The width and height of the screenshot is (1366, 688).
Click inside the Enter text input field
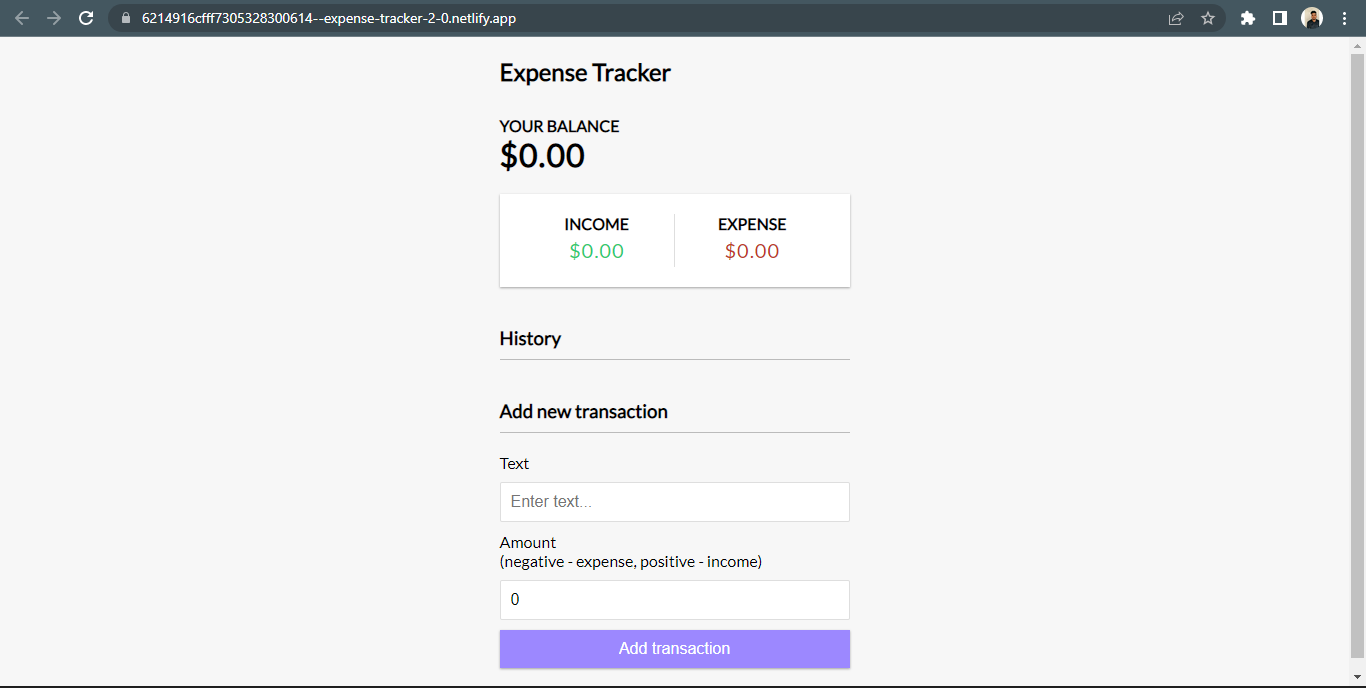674,501
